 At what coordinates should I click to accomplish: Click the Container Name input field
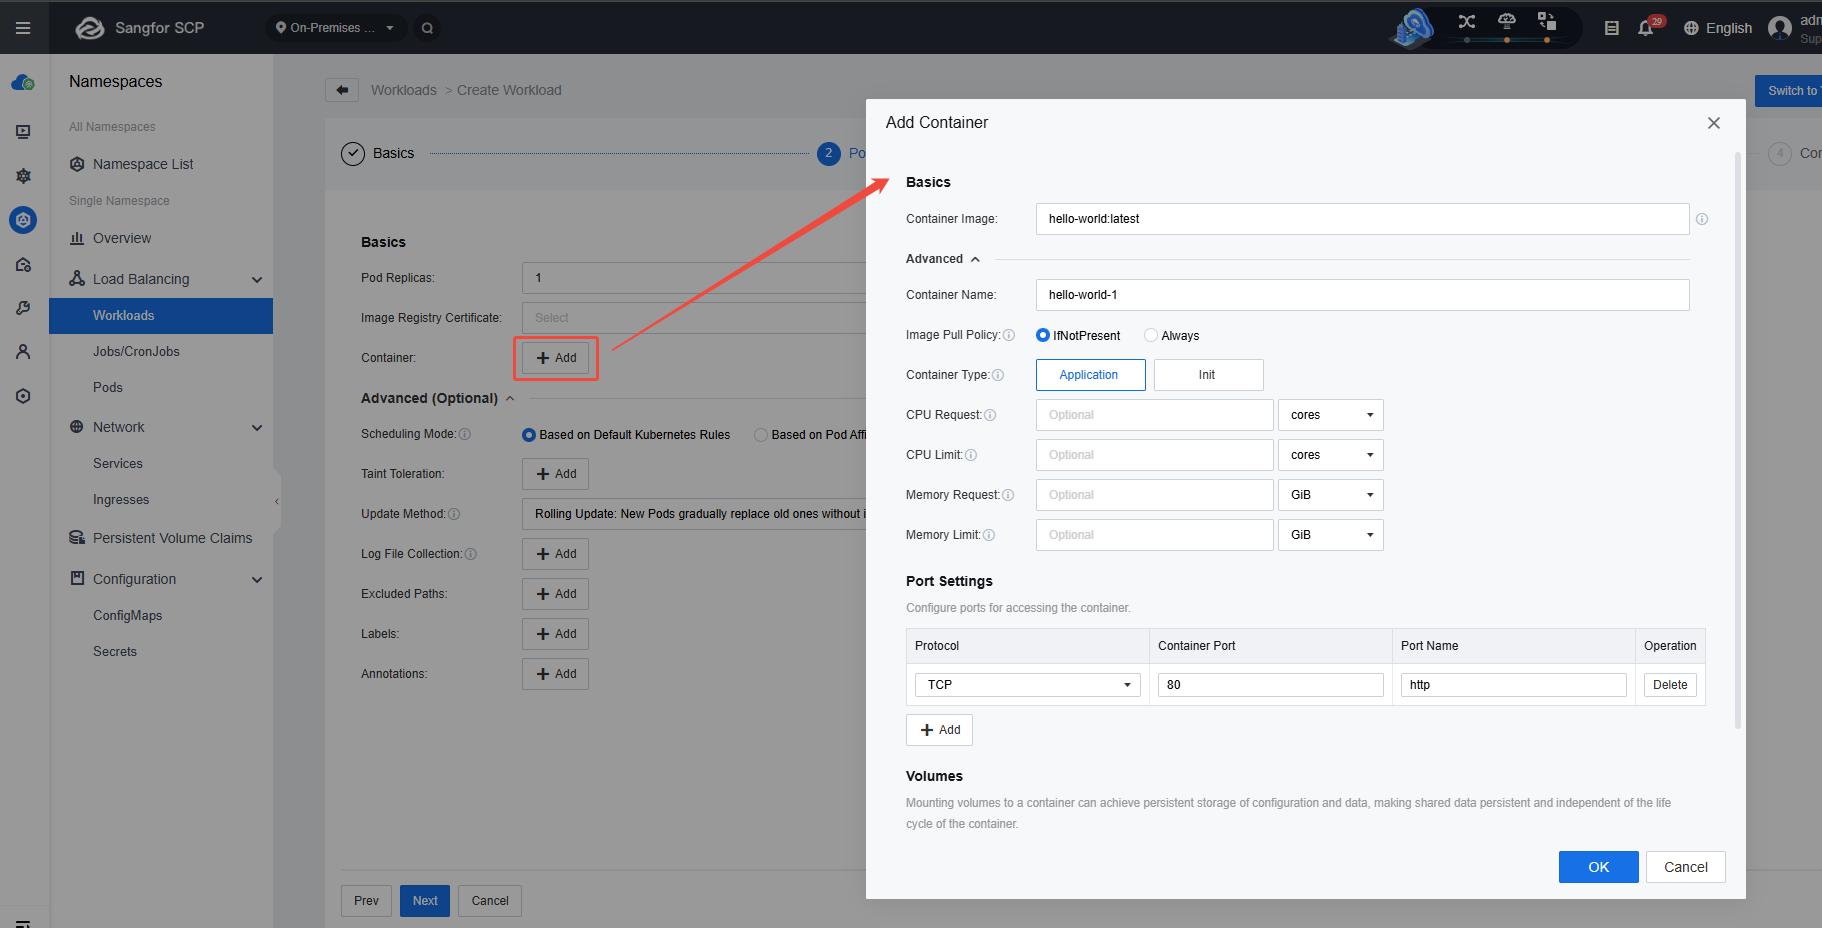[1362, 295]
